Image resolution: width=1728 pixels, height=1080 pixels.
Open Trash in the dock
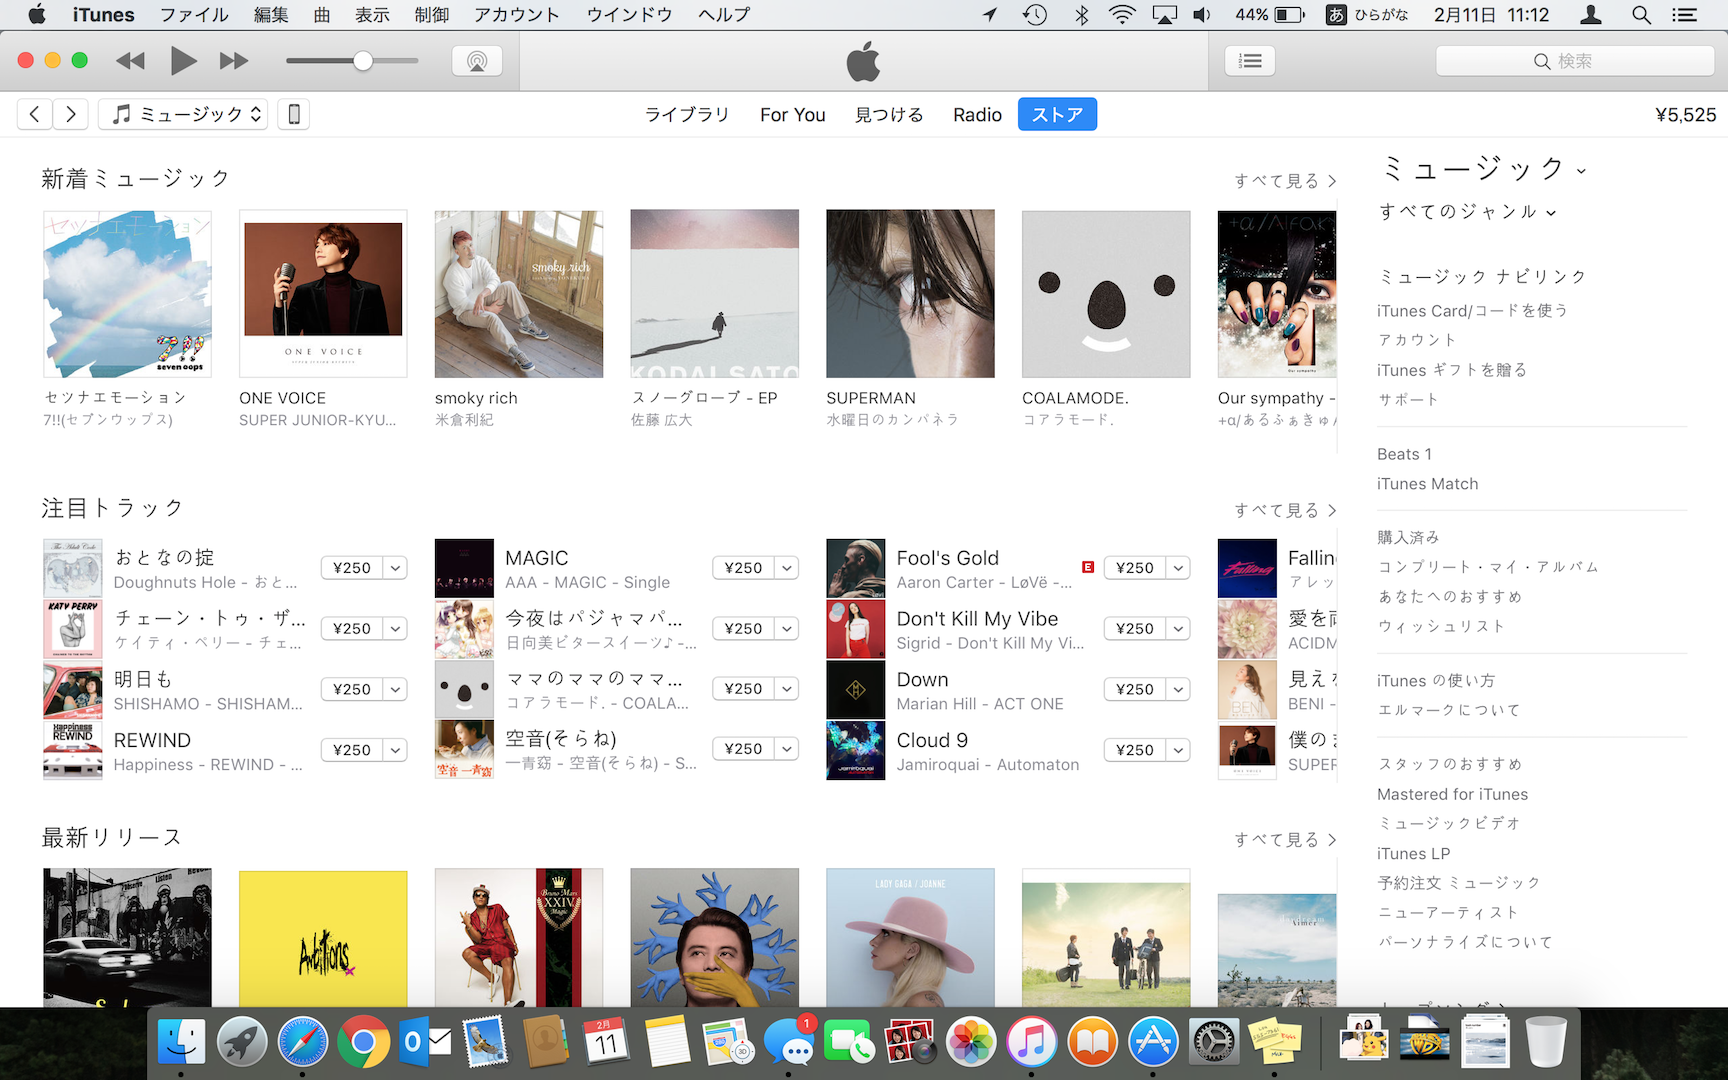click(x=1546, y=1042)
